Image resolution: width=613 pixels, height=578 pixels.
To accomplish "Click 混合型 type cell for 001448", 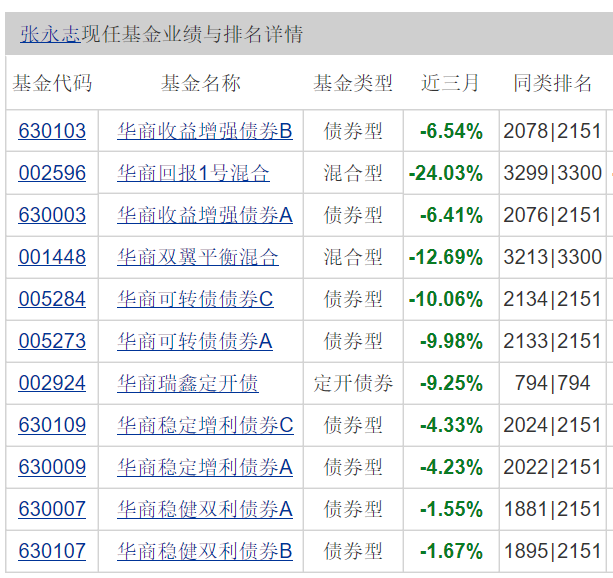I will click(x=353, y=257).
